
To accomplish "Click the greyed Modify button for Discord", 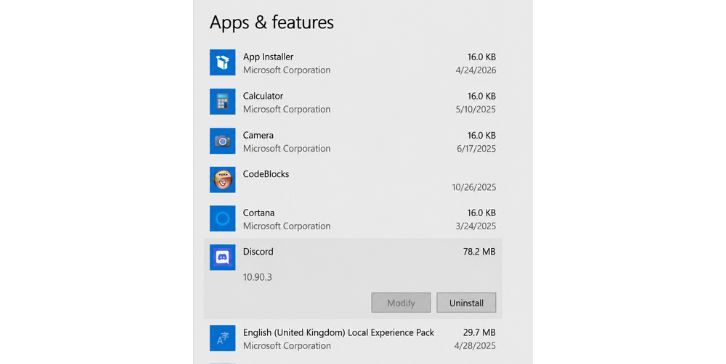I will point(401,303).
